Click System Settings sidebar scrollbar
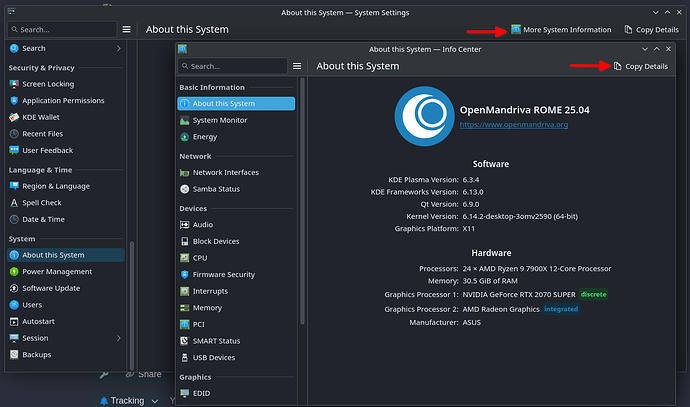Screen dimensions: 690x407 tap(132, 306)
